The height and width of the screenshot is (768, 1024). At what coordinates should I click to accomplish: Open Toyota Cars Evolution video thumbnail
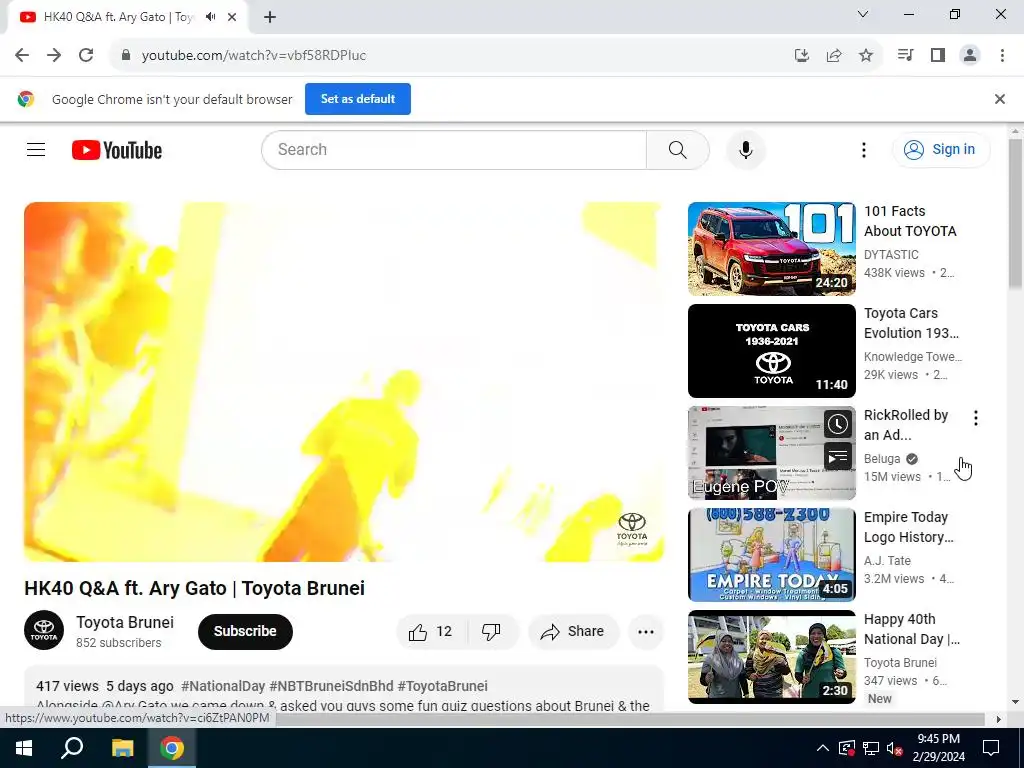pyautogui.click(x=771, y=351)
